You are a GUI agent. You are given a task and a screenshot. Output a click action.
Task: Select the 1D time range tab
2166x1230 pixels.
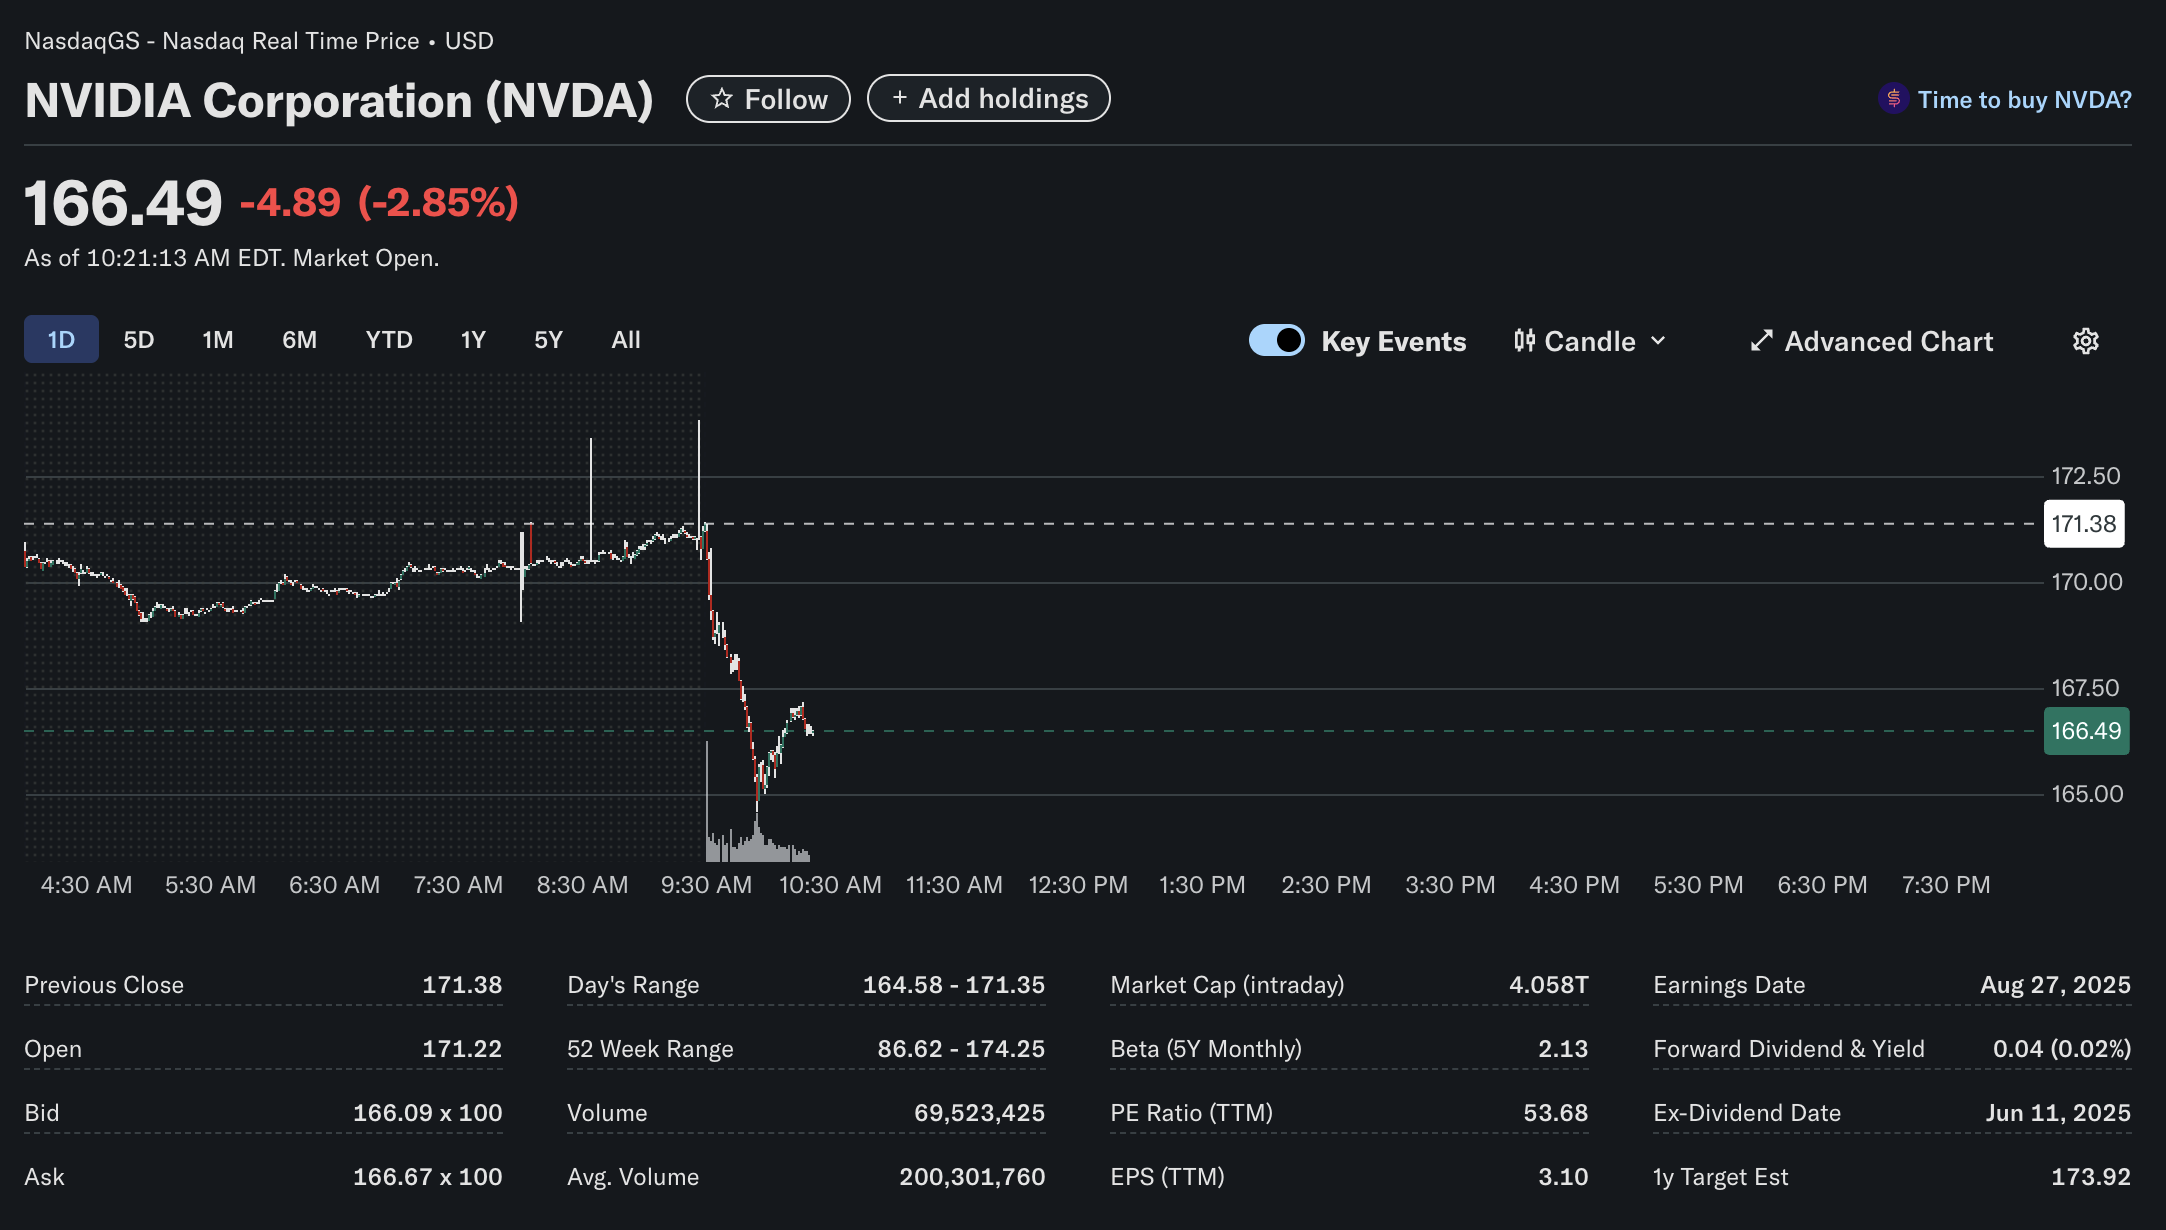pyautogui.click(x=61, y=339)
